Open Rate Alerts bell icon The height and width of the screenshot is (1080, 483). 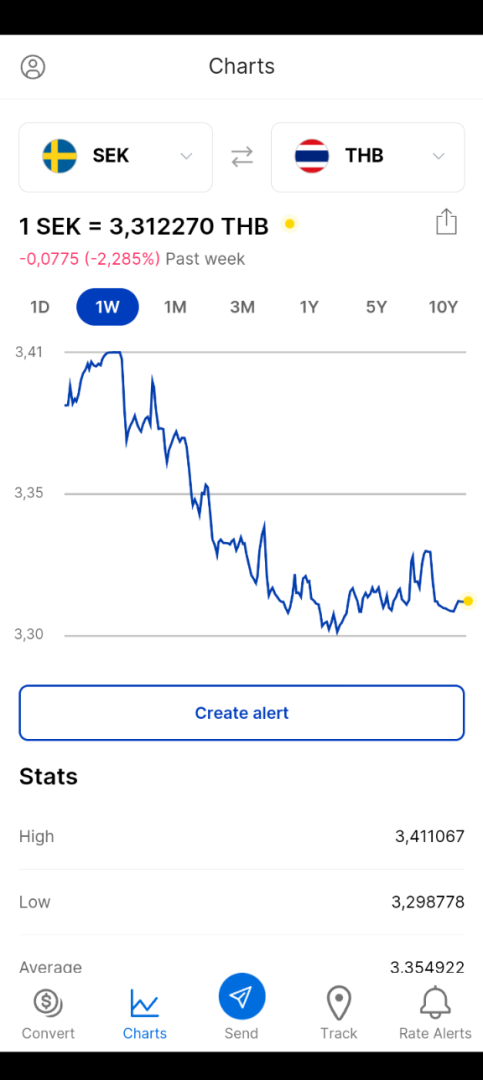click(x=435, y=1003)
